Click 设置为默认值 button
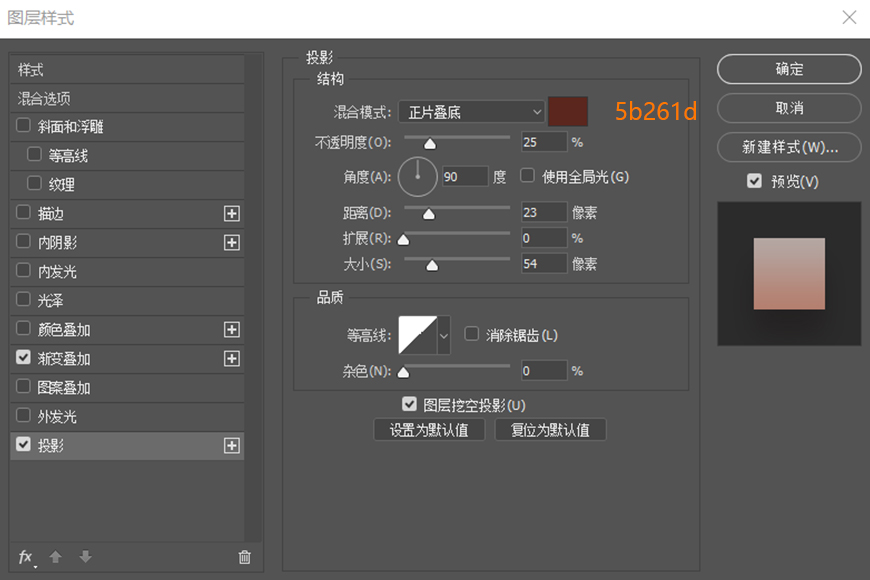Image resolution: width=870 pixels, height=580 pixels. tap(429, 429)
